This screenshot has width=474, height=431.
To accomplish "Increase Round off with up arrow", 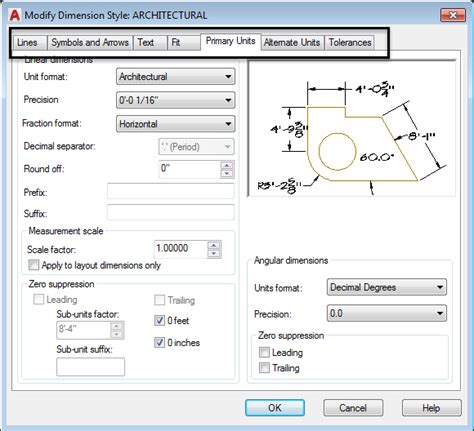I will [227, 165].
